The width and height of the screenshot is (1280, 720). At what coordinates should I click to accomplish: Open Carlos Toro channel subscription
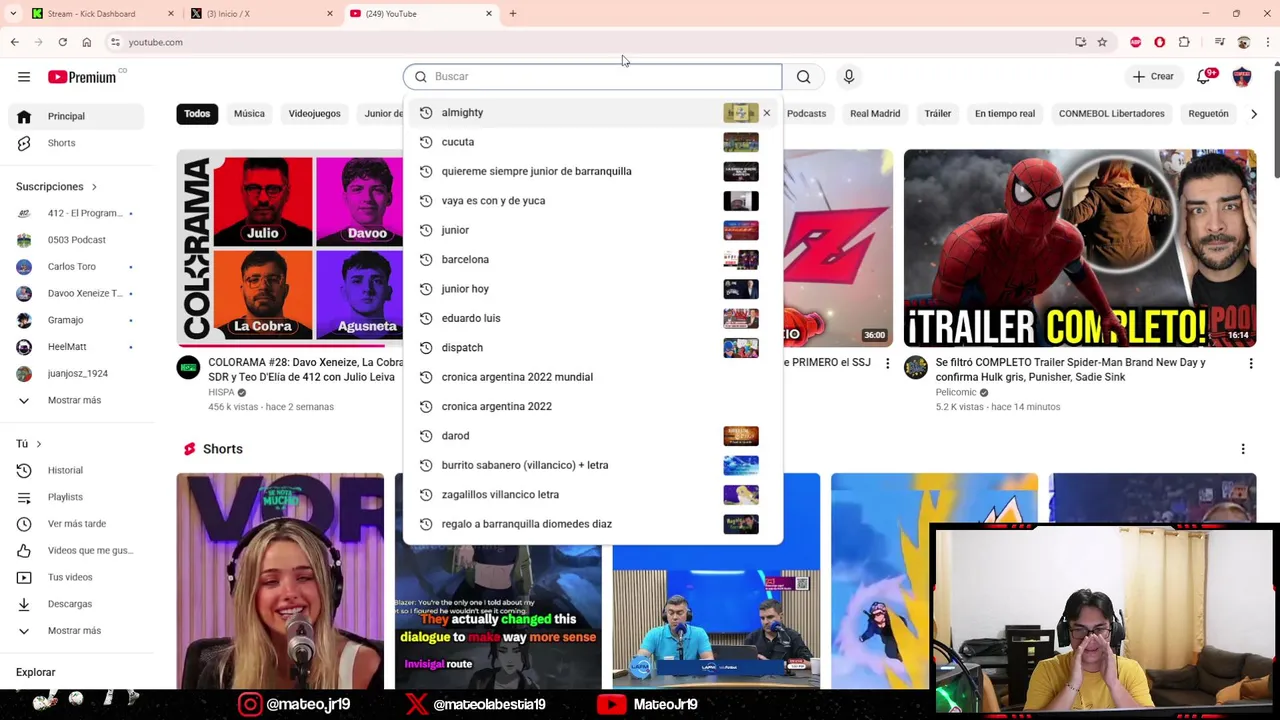[77, 267]
